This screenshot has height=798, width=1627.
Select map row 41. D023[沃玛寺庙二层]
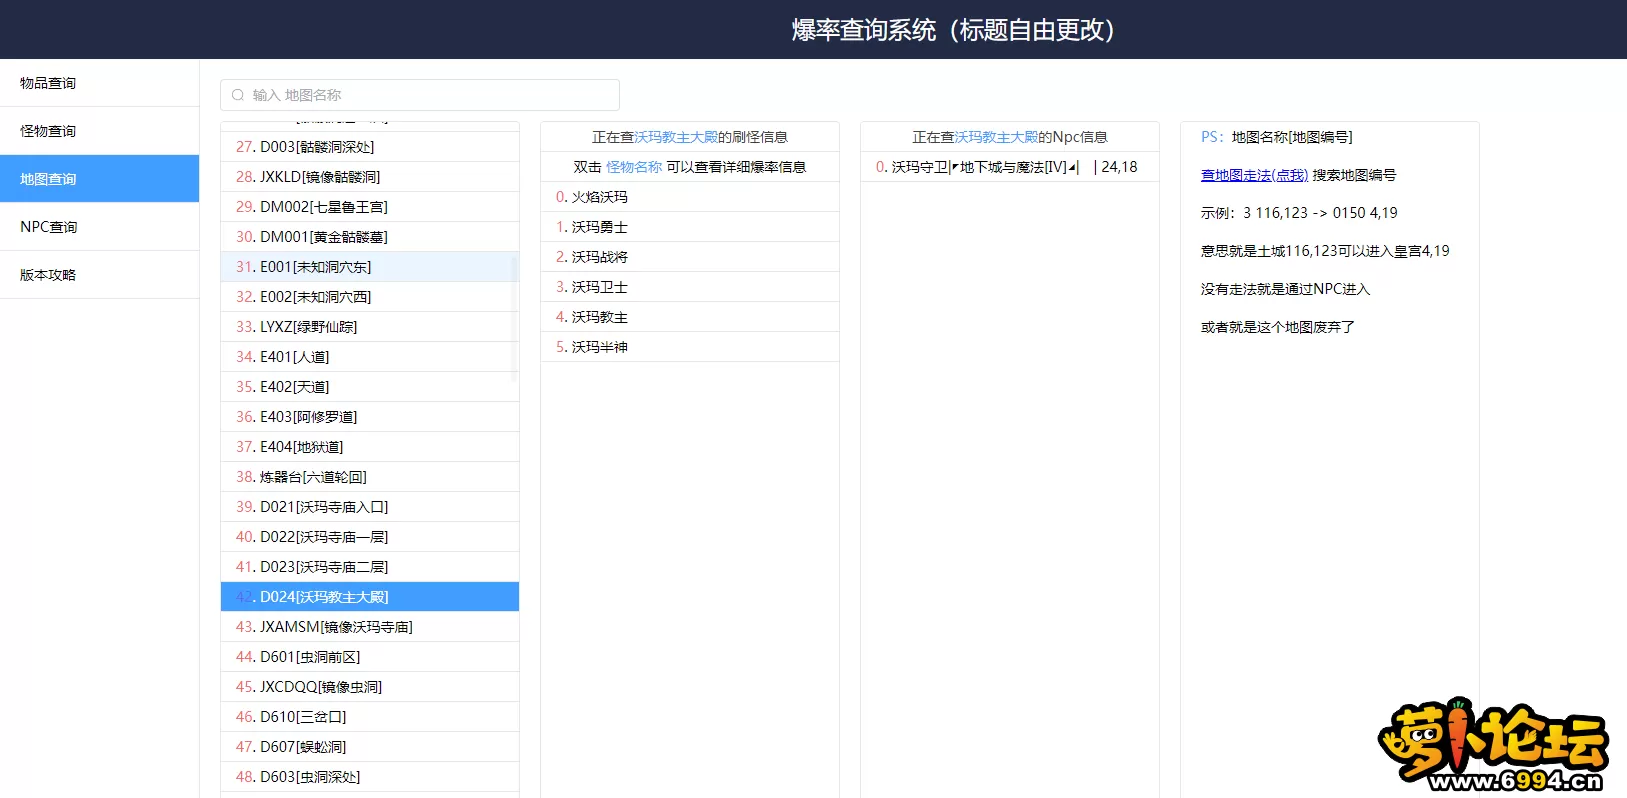click(370, 567)
